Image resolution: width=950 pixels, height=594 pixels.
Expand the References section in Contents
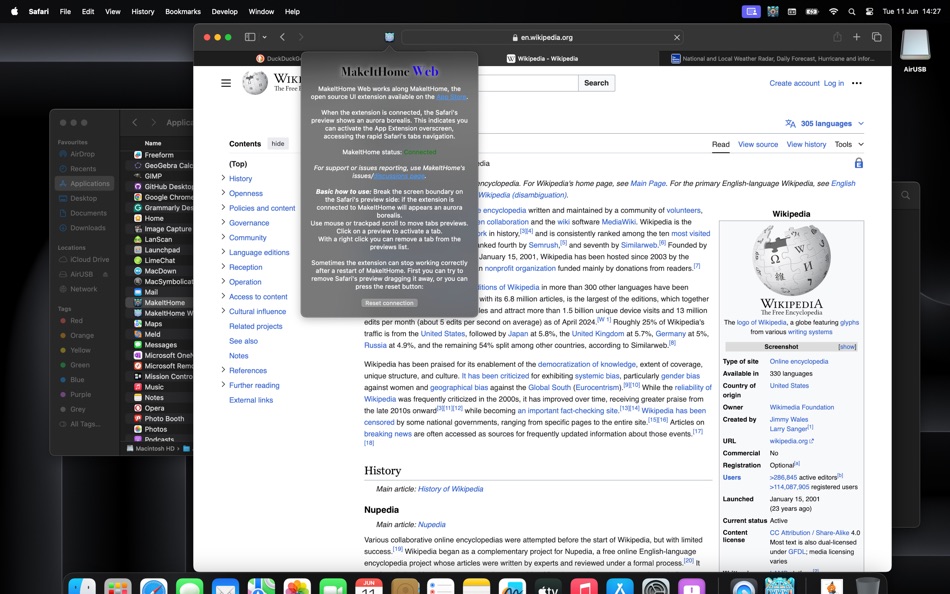tap(224, 370)
